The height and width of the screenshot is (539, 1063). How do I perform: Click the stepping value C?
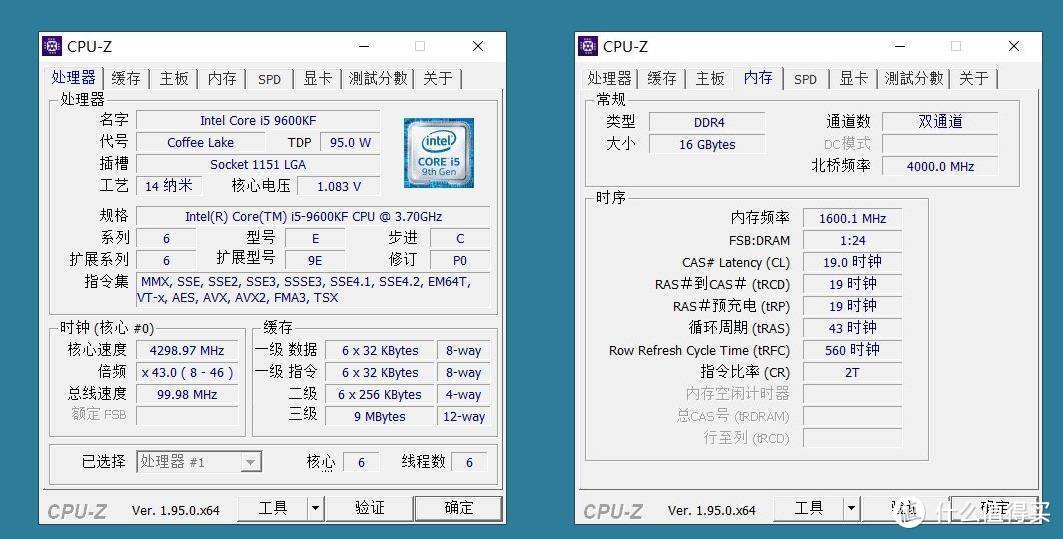pos(460,239)
